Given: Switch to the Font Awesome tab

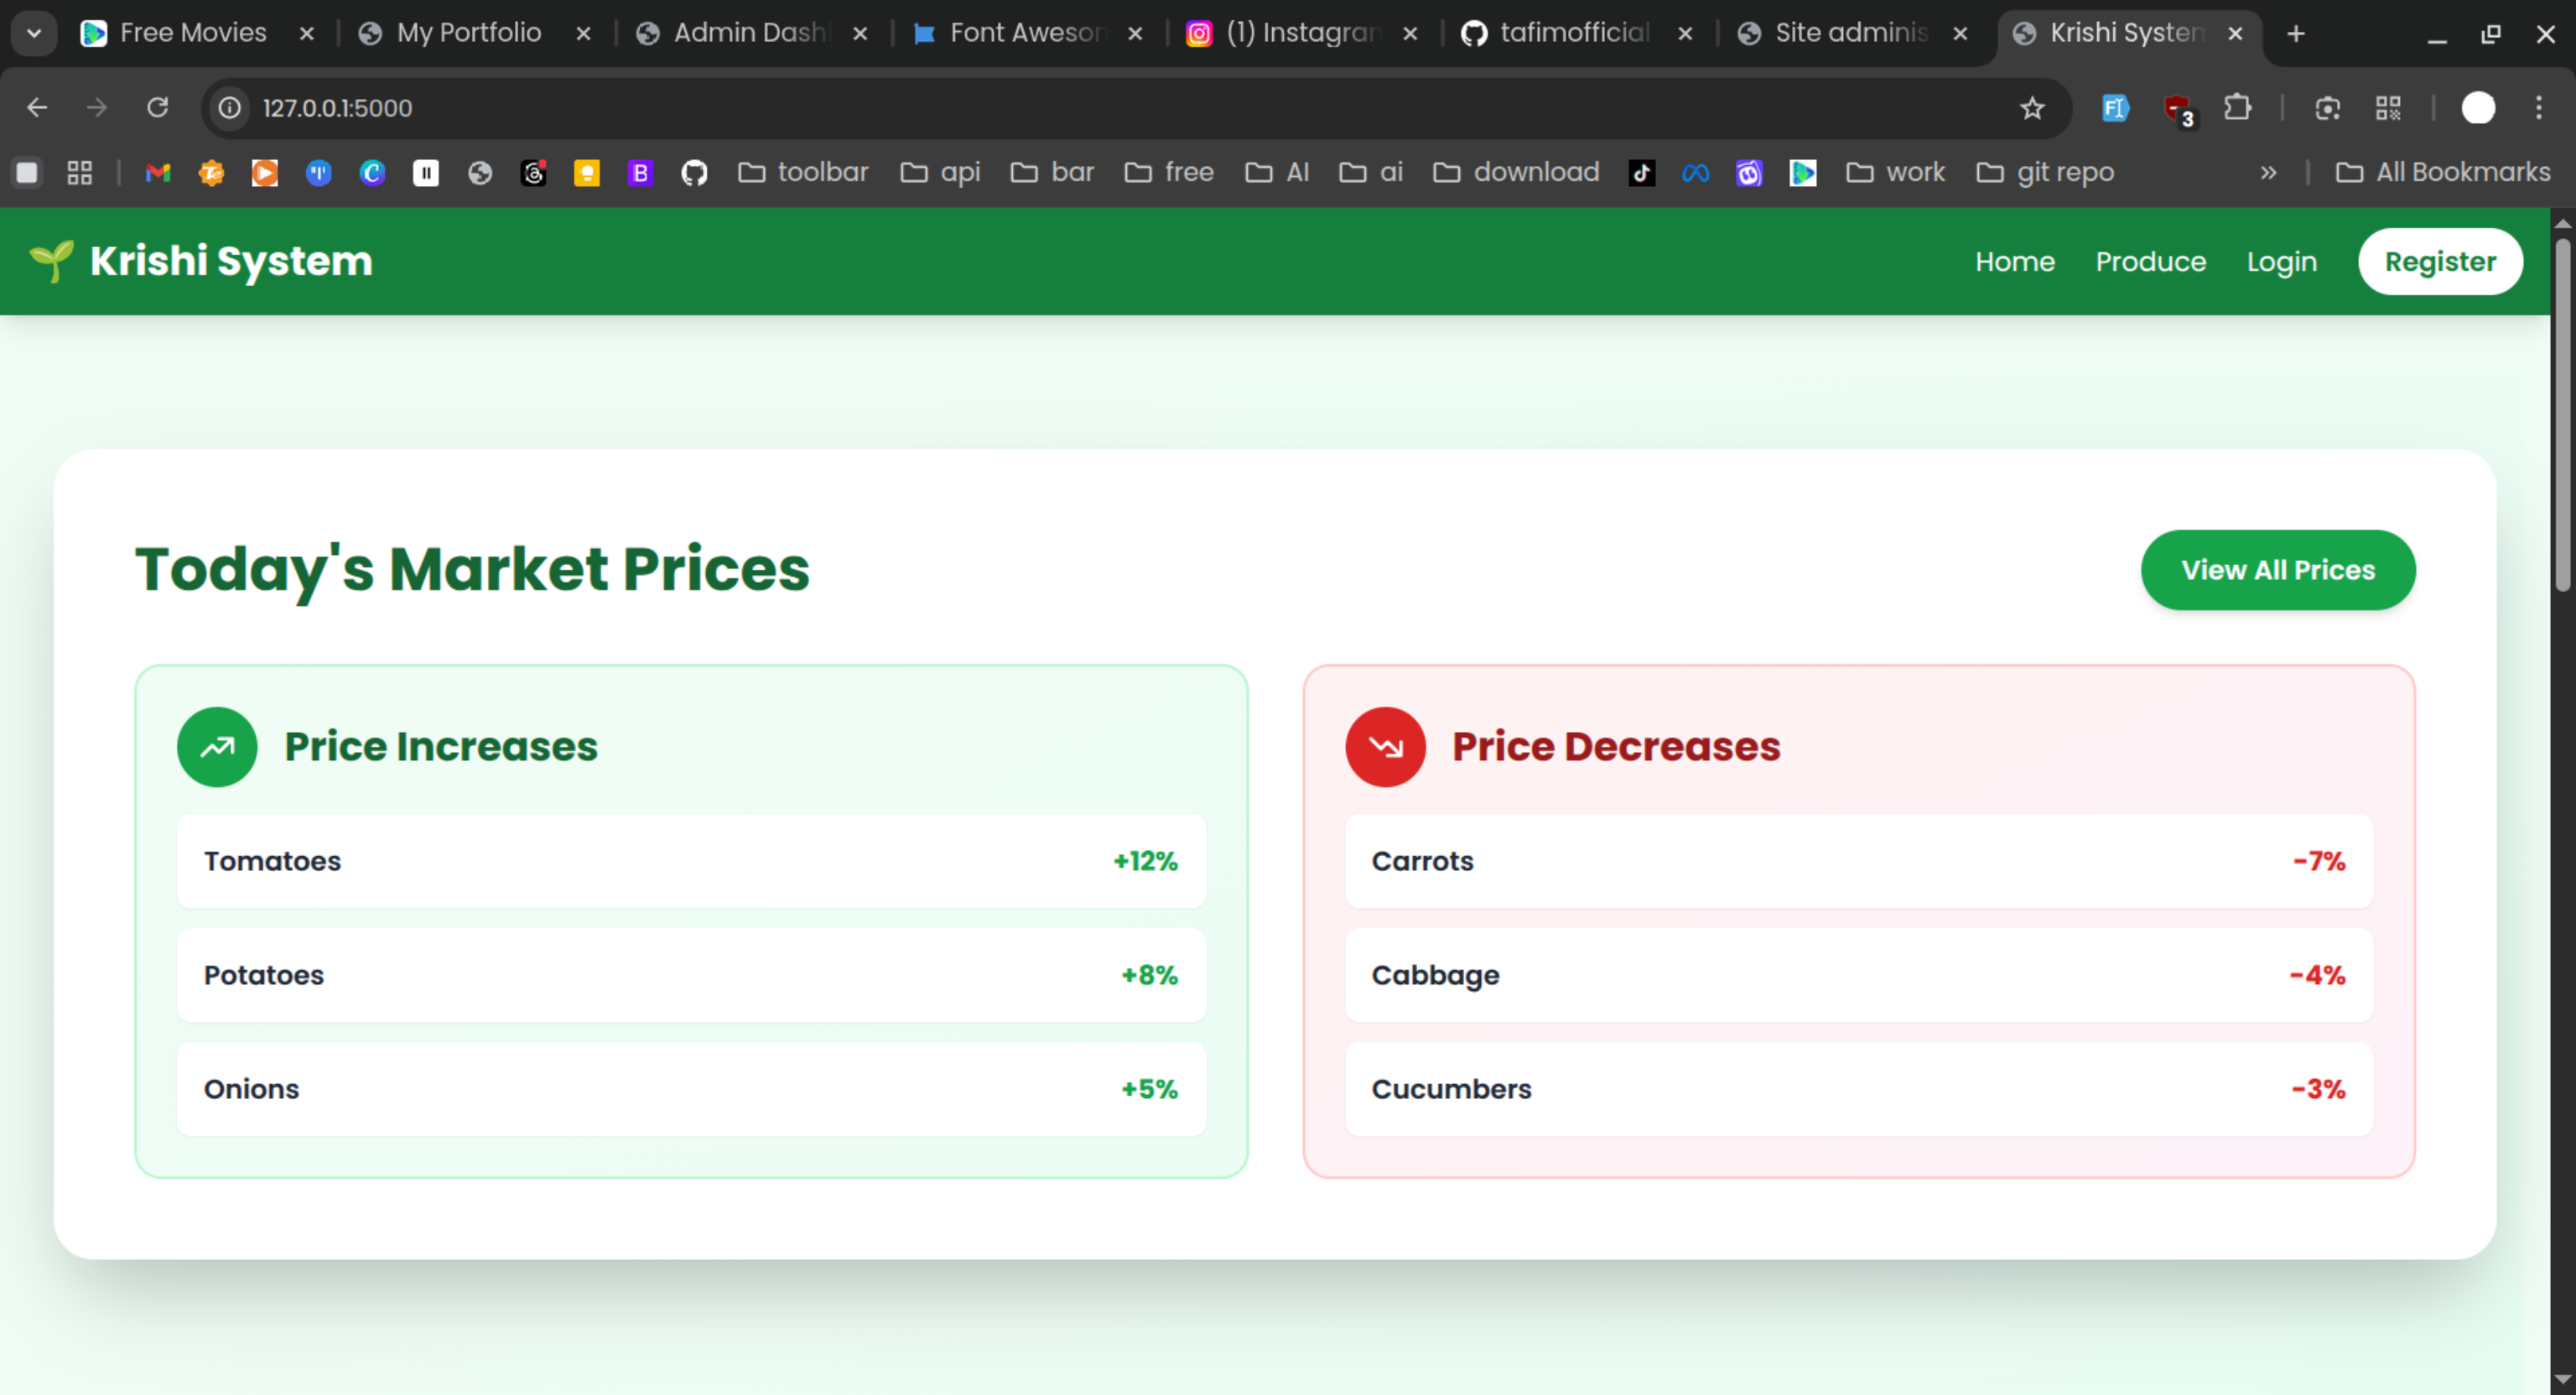Looking at the screenshot, I should tap(1023, 34).
